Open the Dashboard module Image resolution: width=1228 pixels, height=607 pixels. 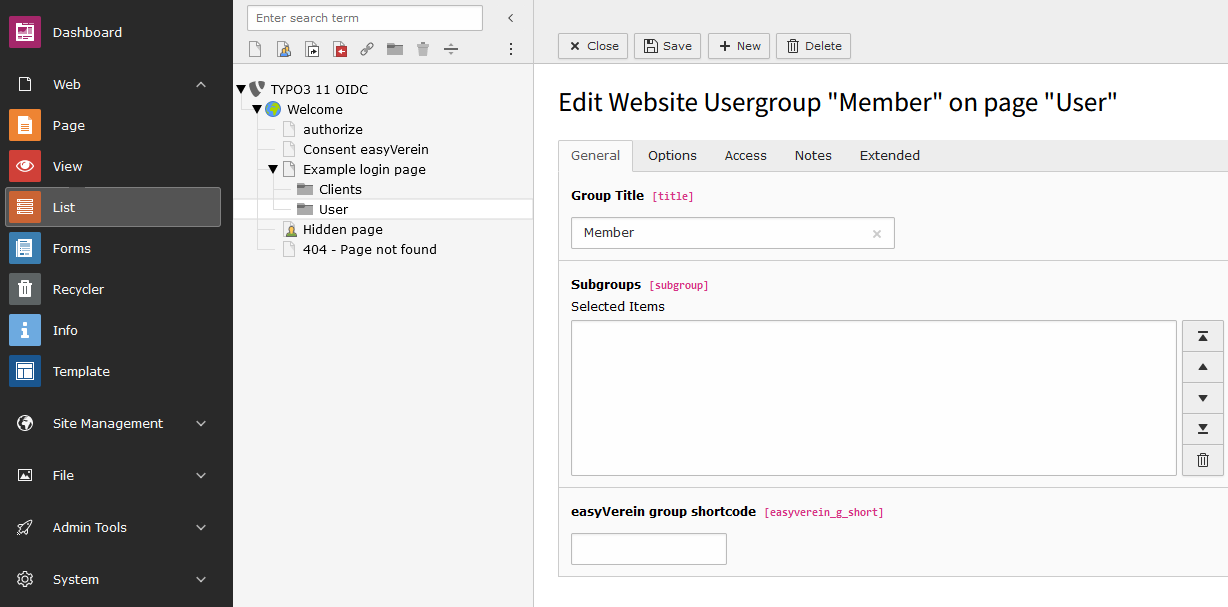tap(112, 32)
